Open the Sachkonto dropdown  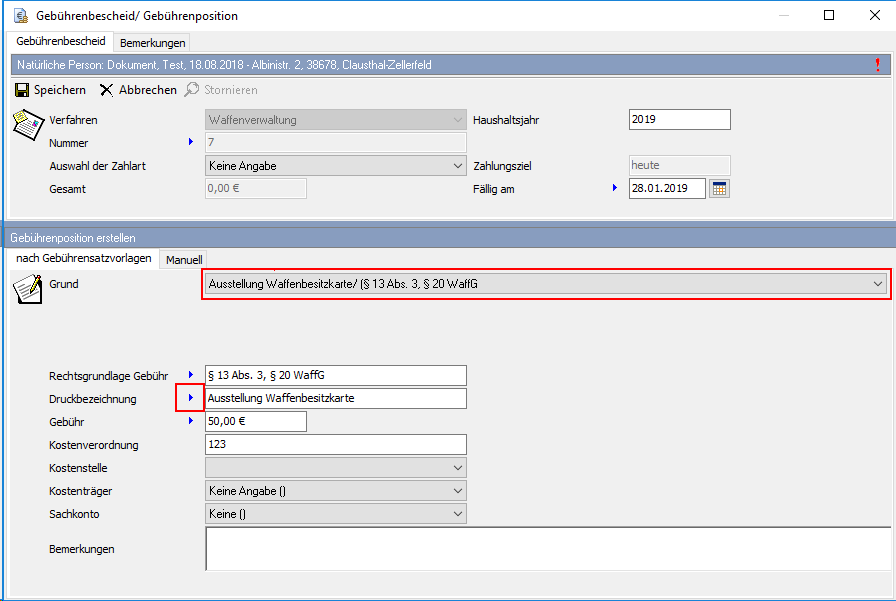pyautogui.click(x=457, y=514)
